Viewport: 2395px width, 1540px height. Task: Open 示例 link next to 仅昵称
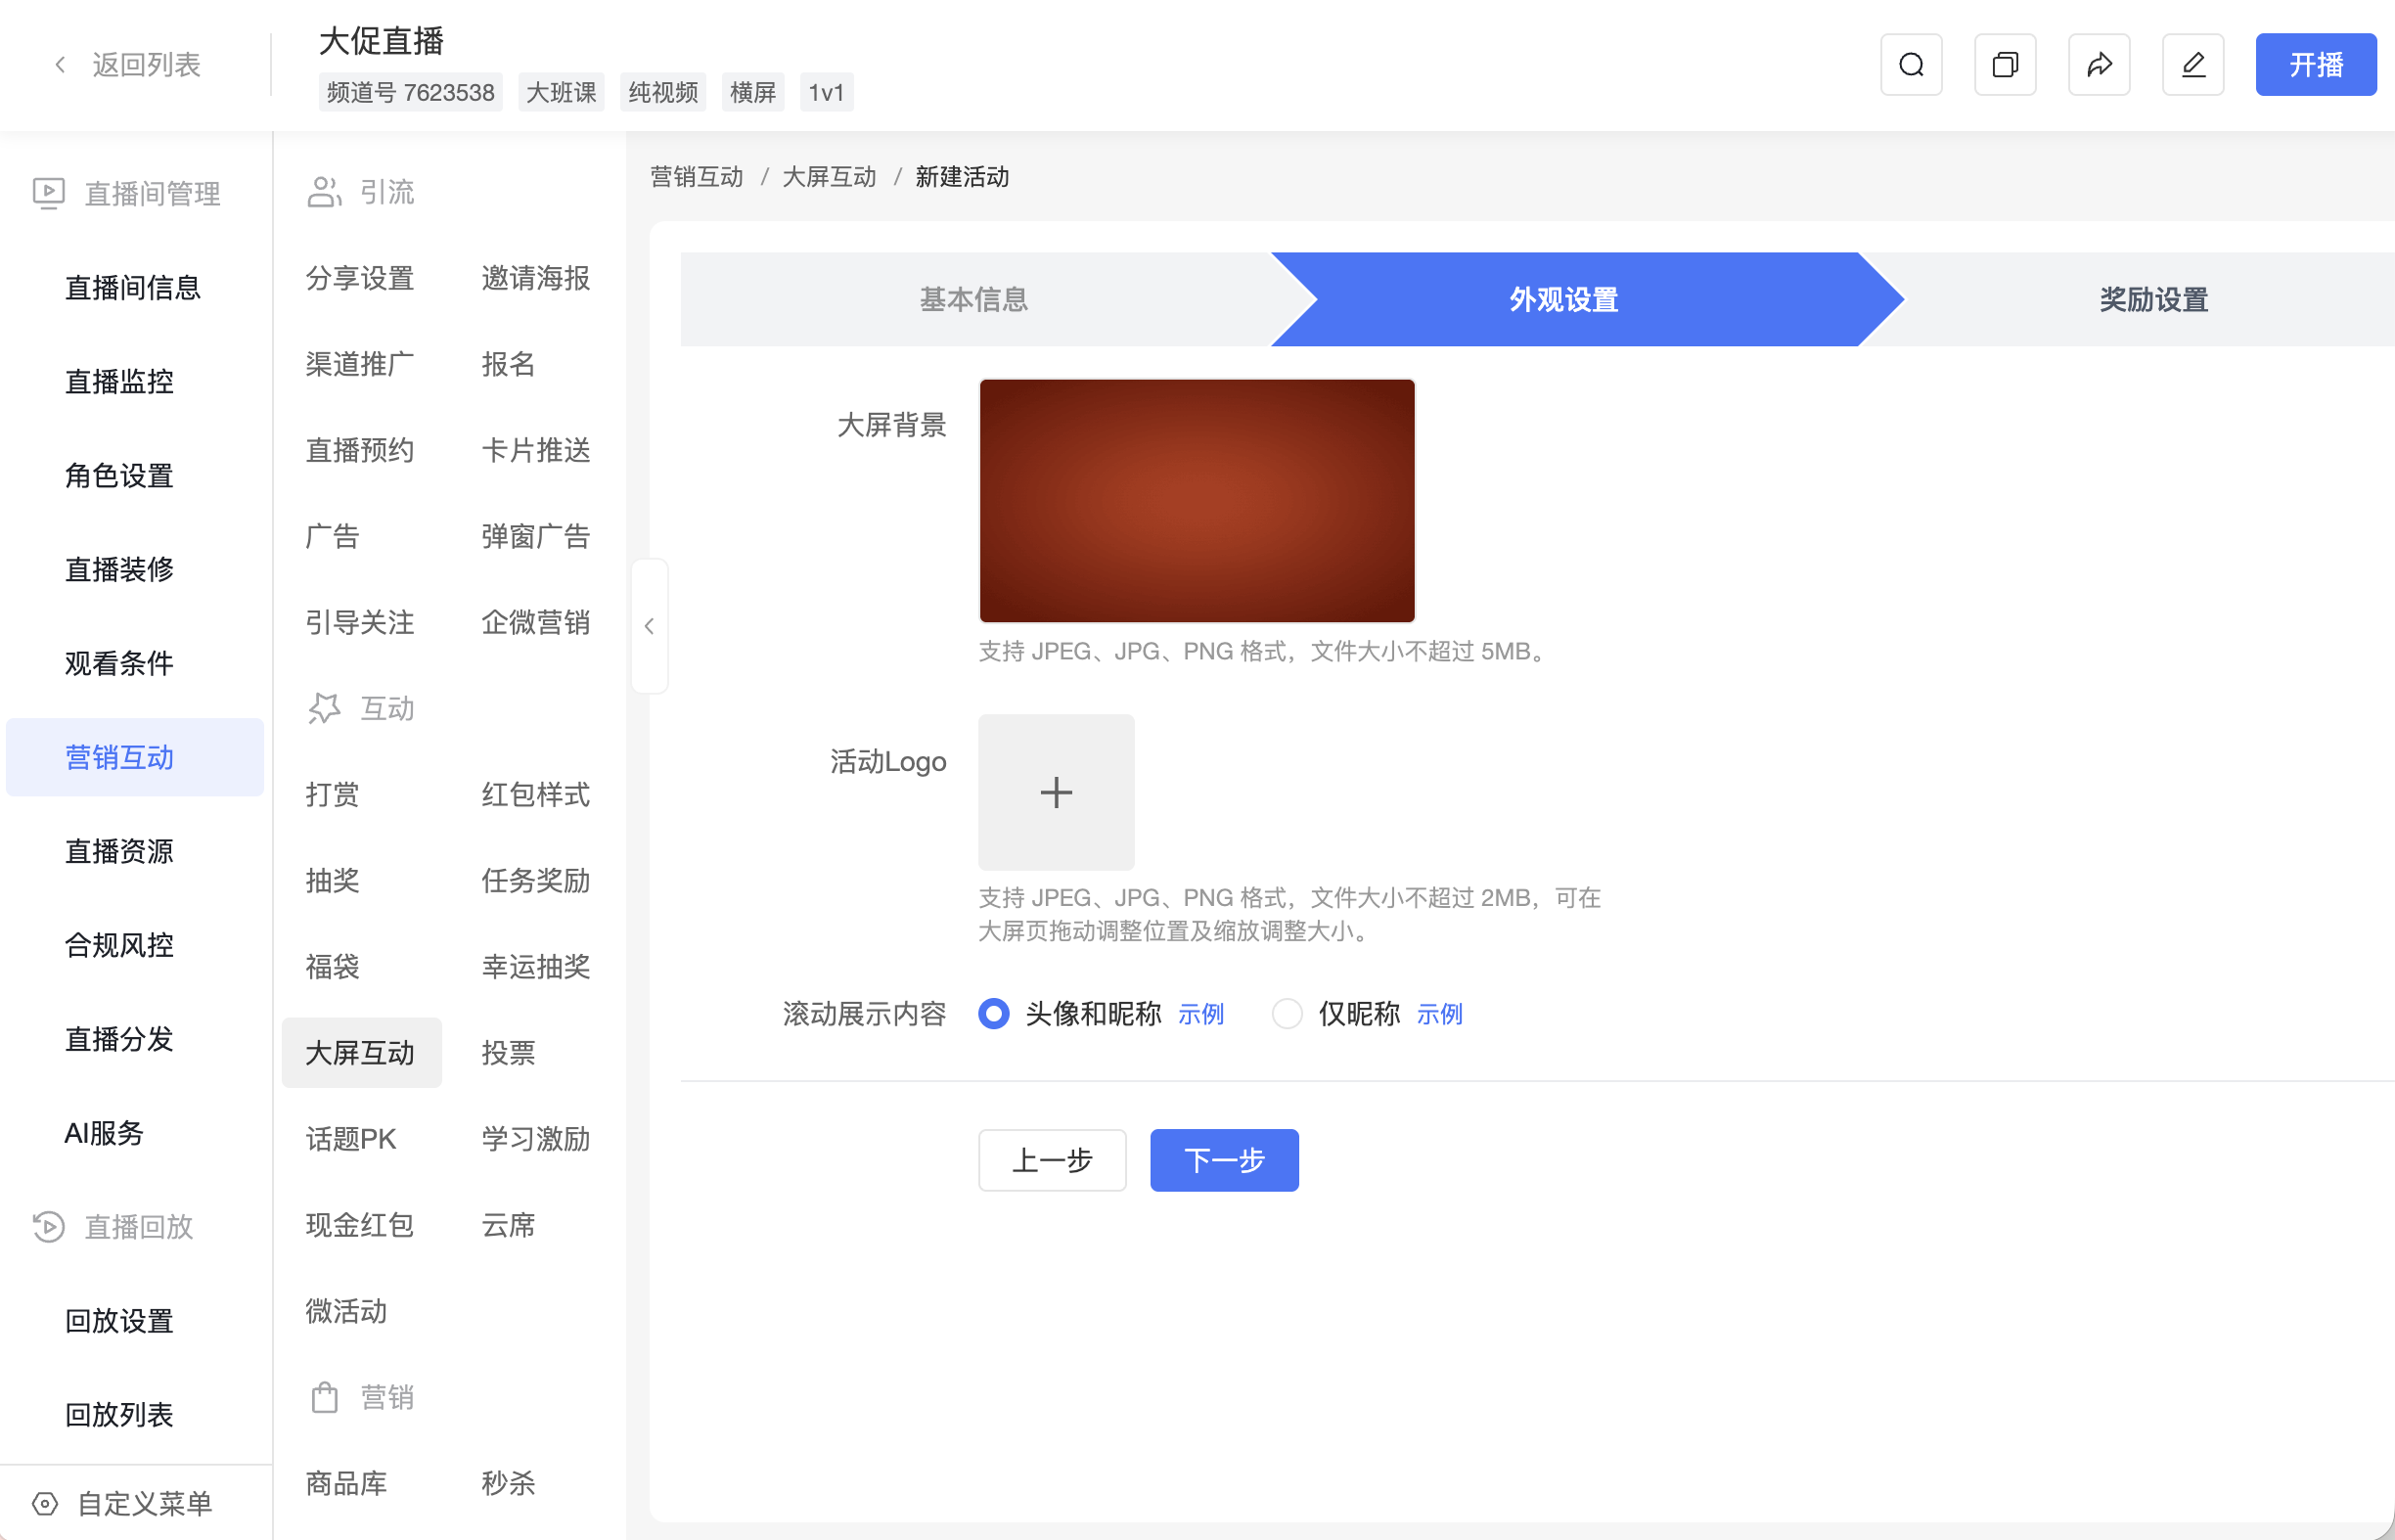click(x=1440, y=1014)
